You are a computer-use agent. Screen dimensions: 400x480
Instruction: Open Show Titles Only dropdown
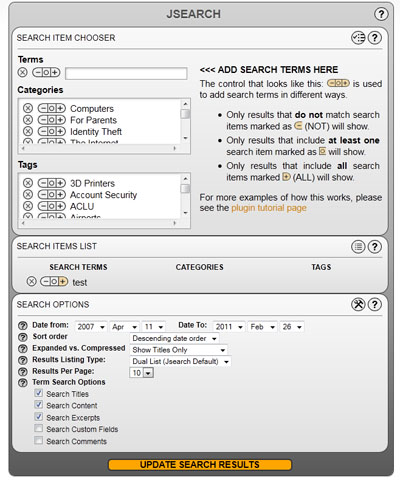(178, 350)
